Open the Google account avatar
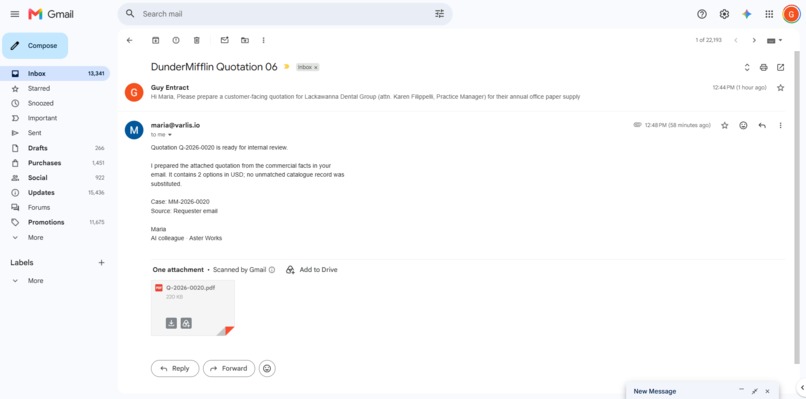 pos(791,14)
